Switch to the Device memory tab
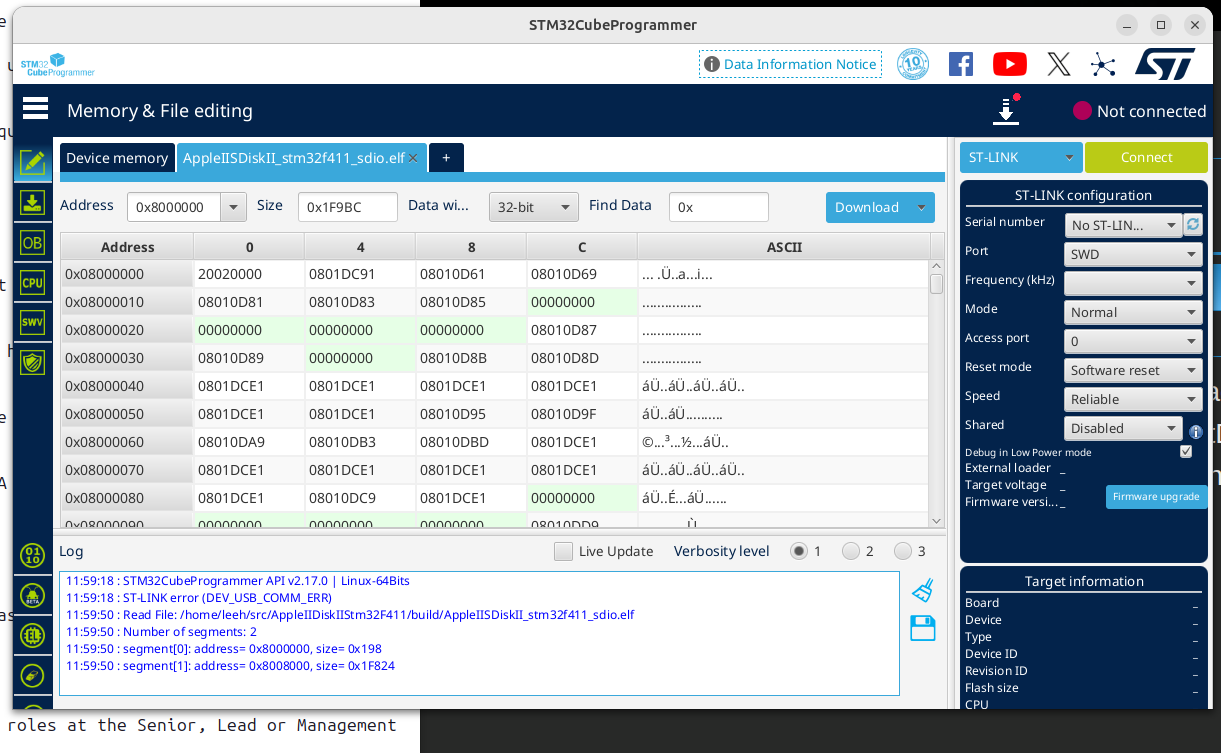Screen dimensions: 1221x753 (117, 158)
